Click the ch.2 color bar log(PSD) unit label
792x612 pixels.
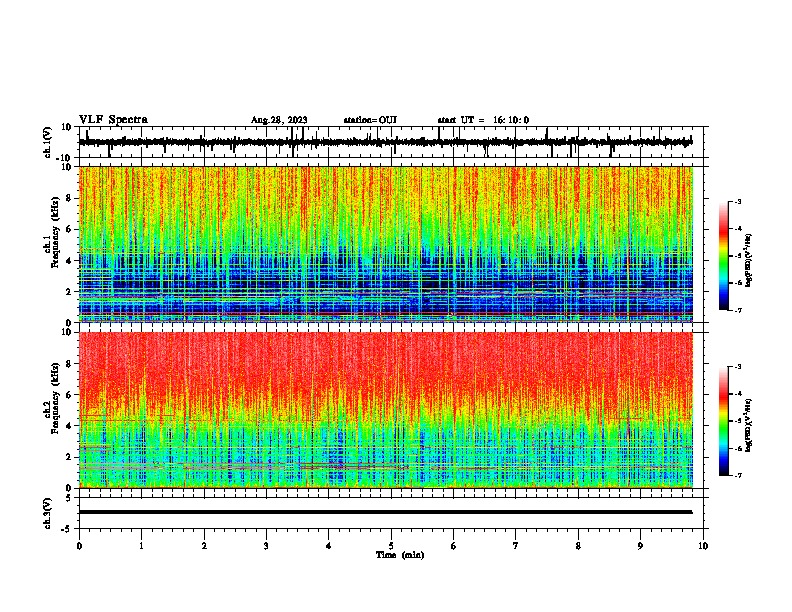[x=749, y=425]
